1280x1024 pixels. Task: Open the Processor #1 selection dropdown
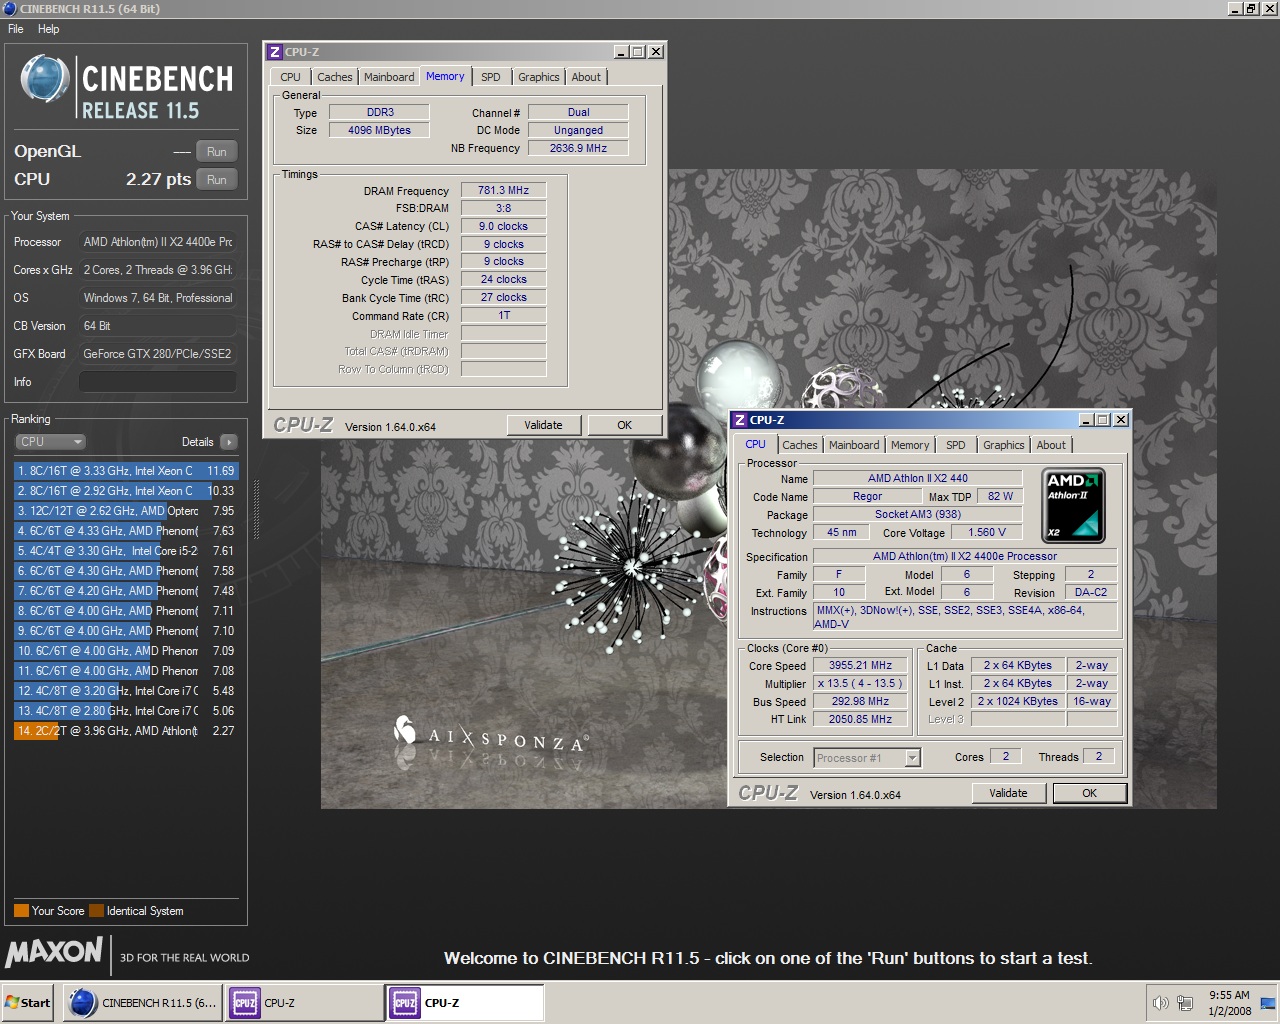pos(867,758)
